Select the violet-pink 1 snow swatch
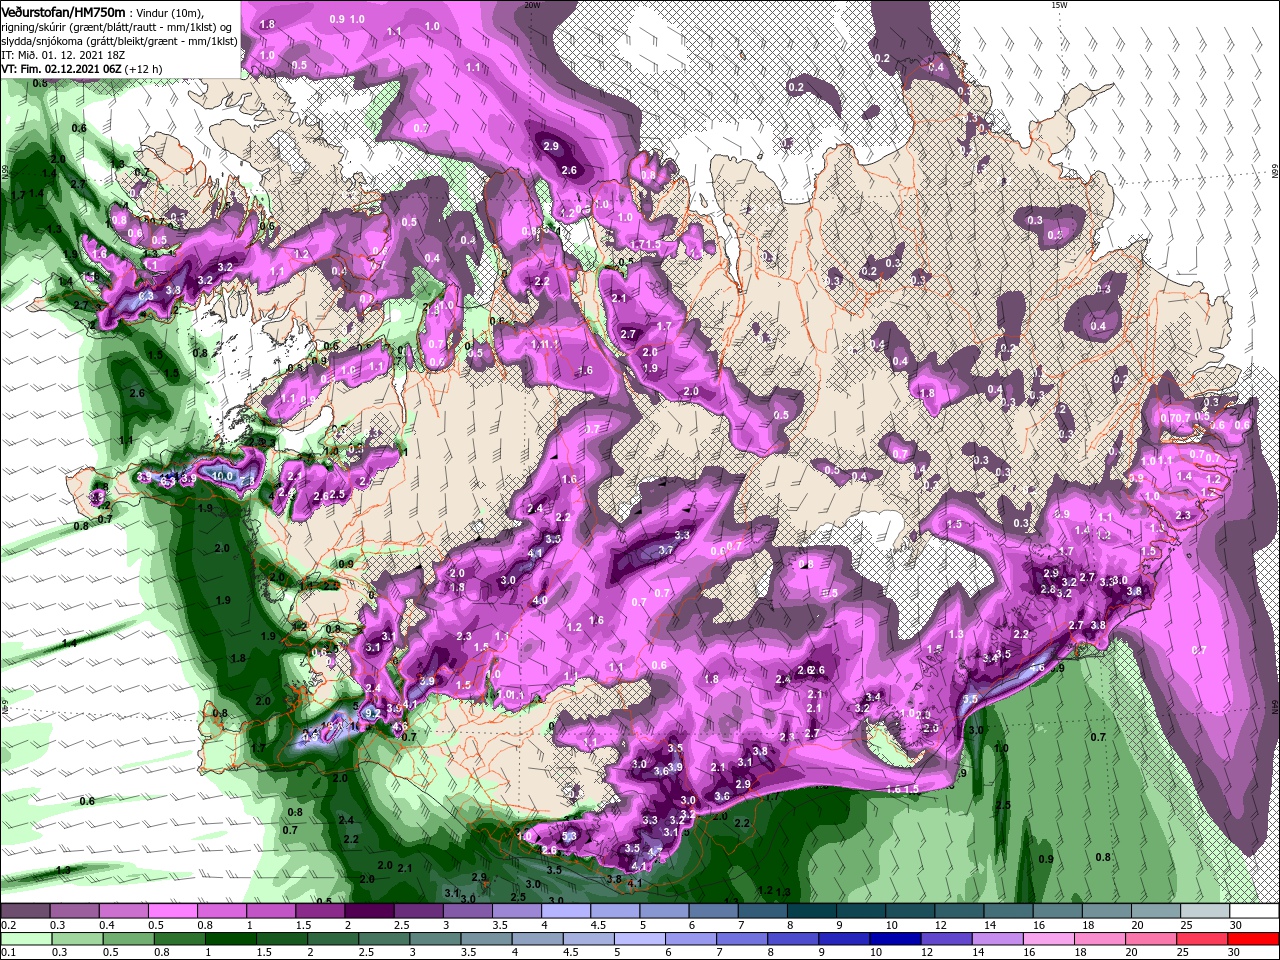This screenshot has height=960, width=1280. (270, 911)
